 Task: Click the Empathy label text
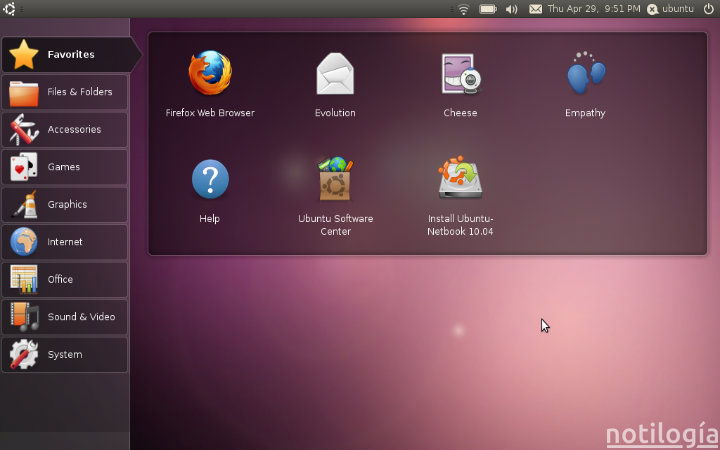[585, 113]
